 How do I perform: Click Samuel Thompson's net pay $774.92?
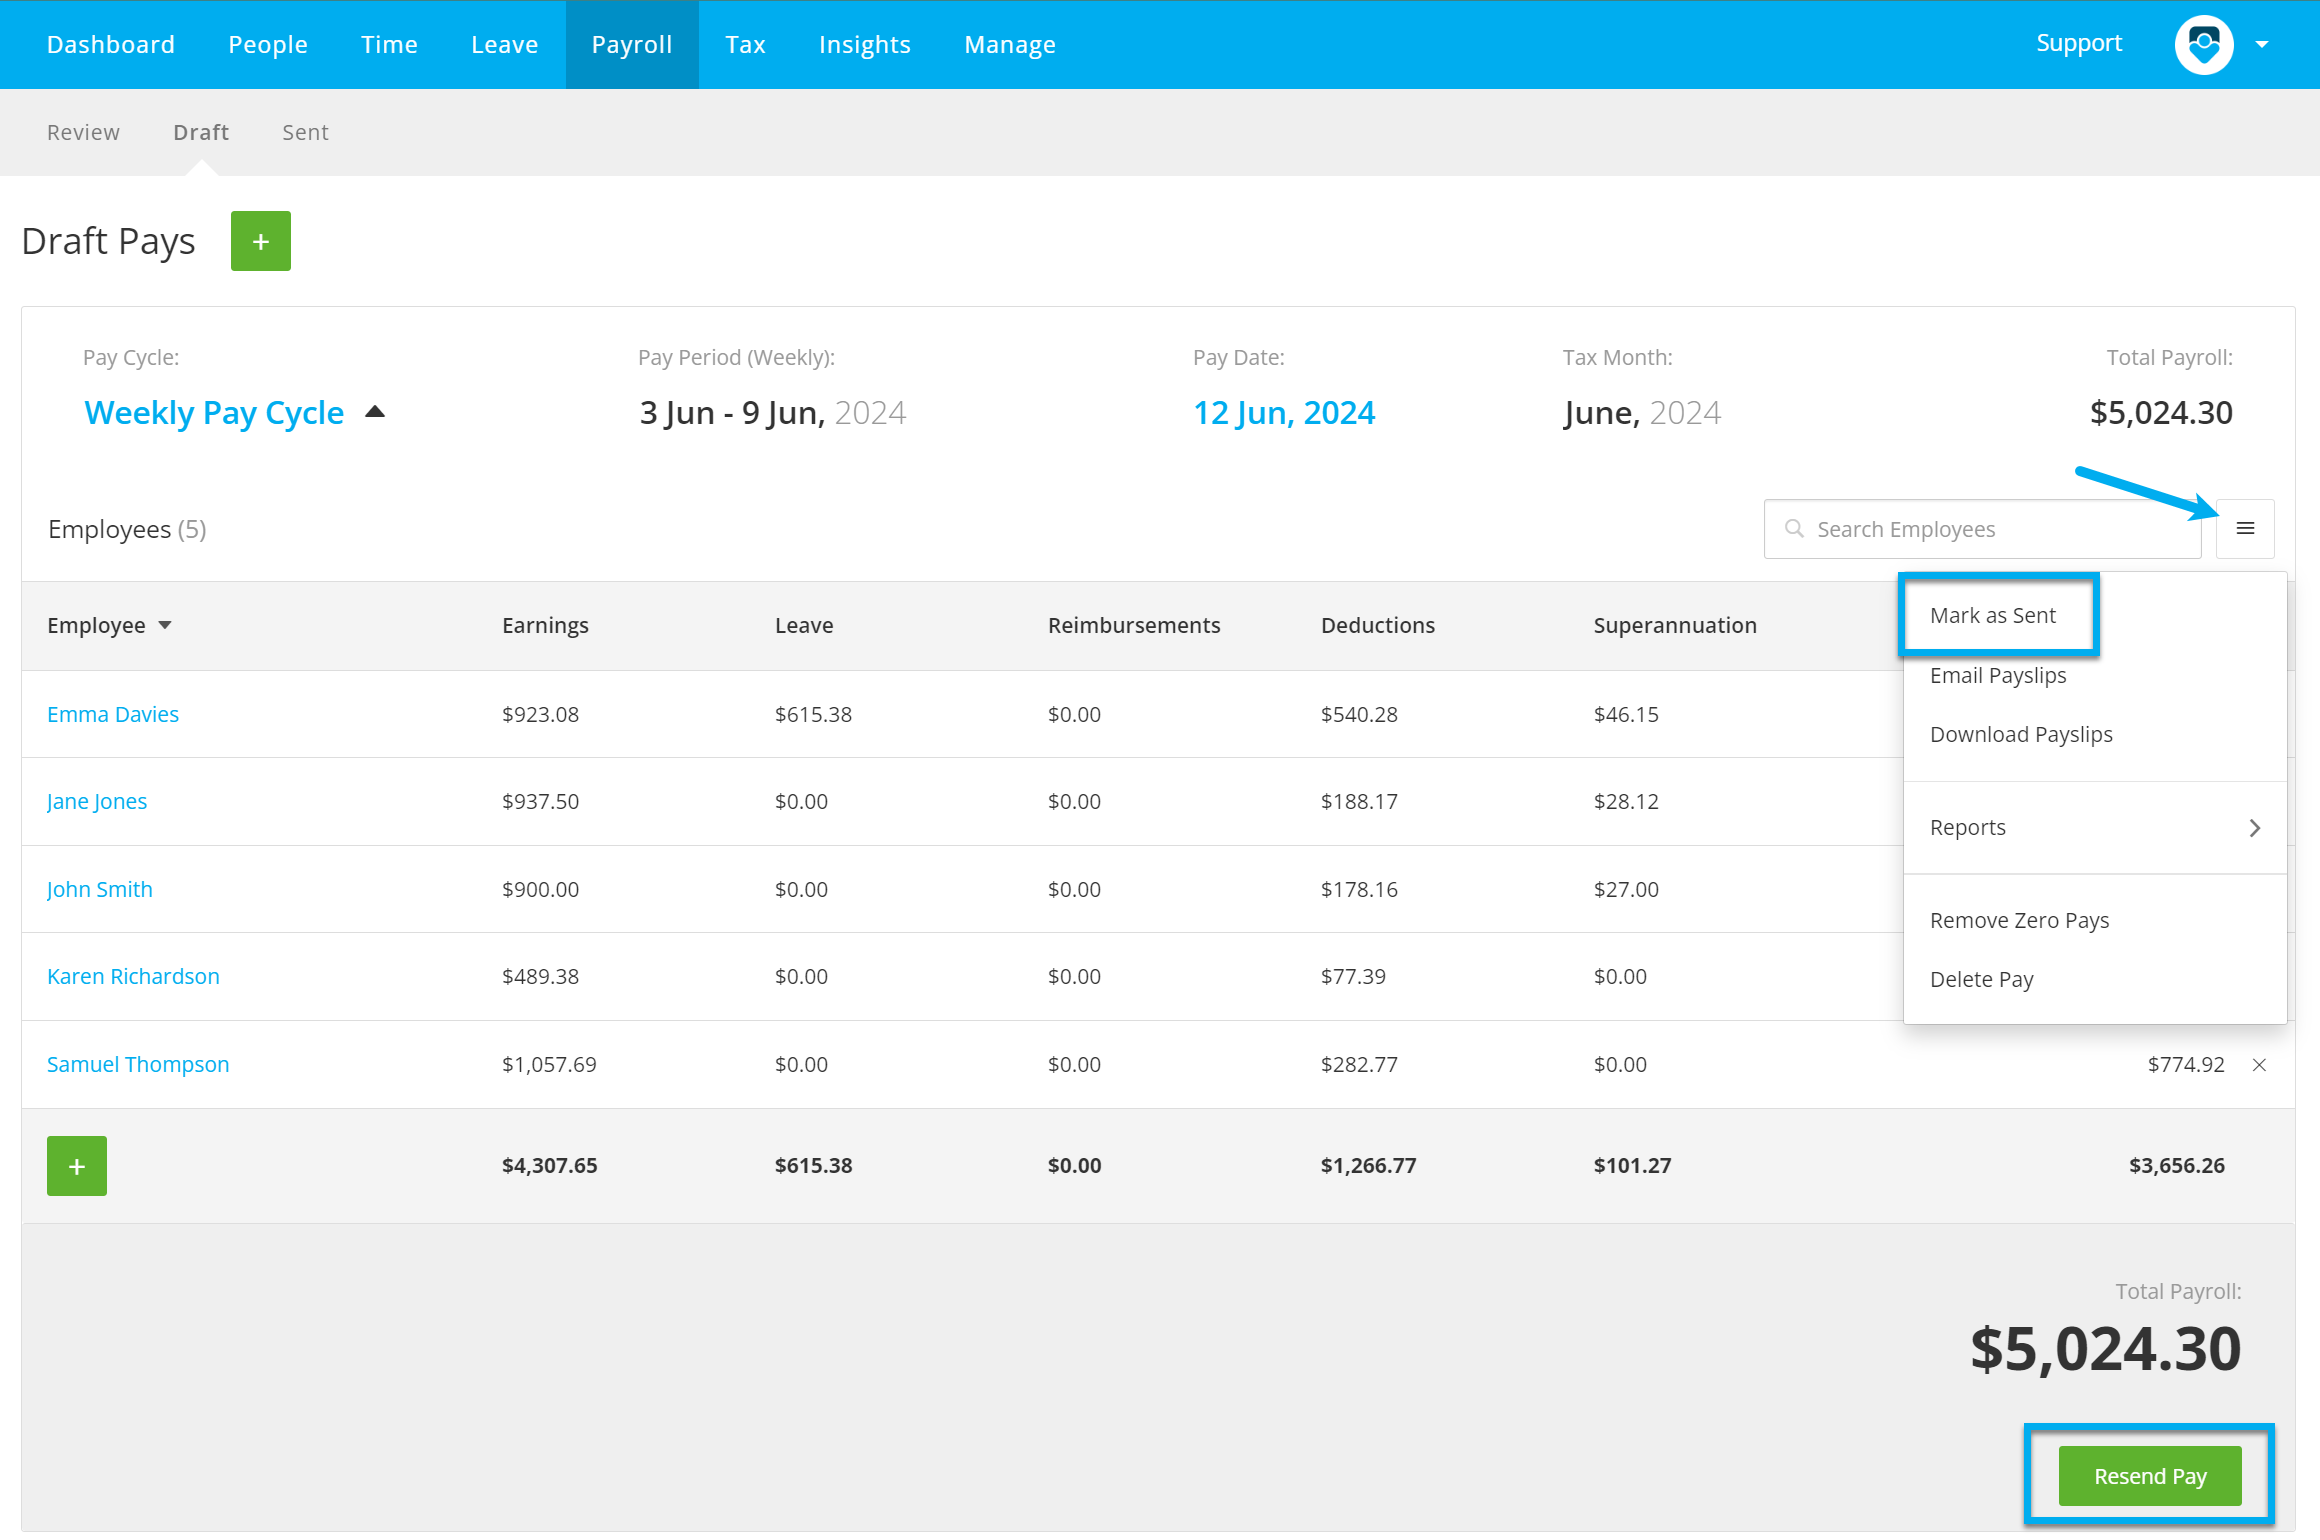2186,1064
